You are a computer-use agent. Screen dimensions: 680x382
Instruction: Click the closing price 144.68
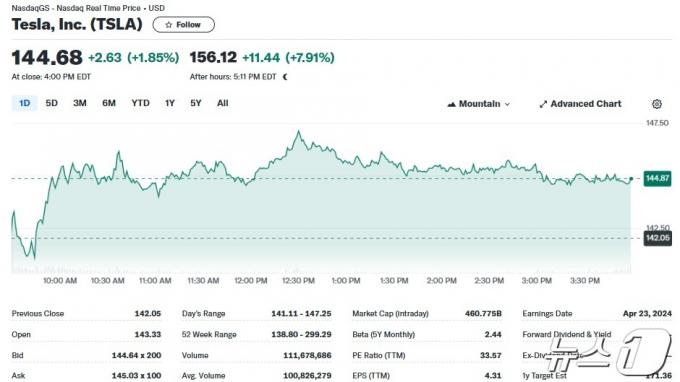tap(47, 58)
